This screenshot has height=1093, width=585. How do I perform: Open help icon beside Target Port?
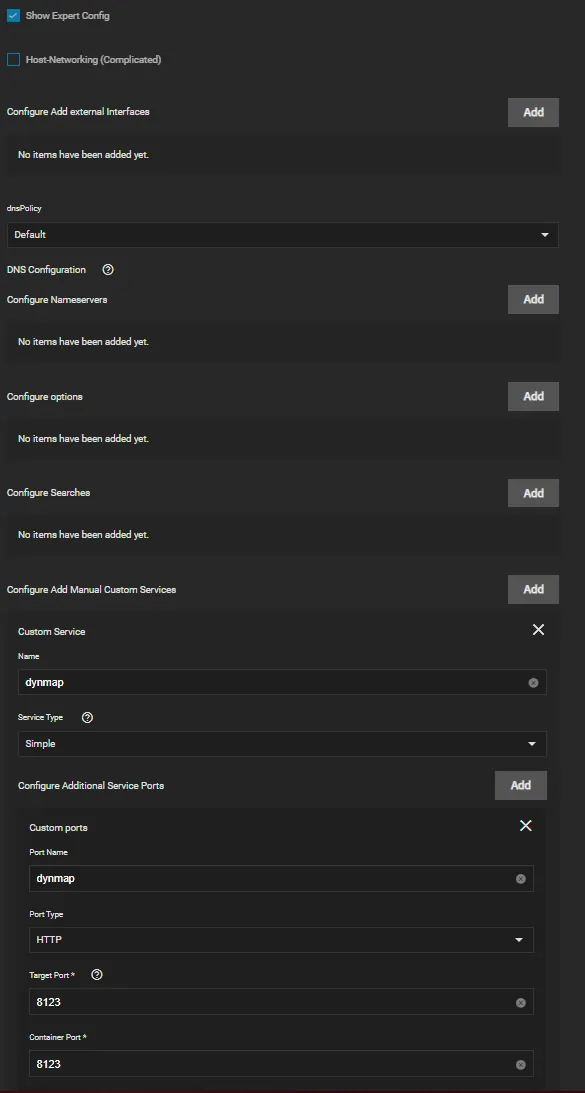pyautogui.click(x=97, y=974)
